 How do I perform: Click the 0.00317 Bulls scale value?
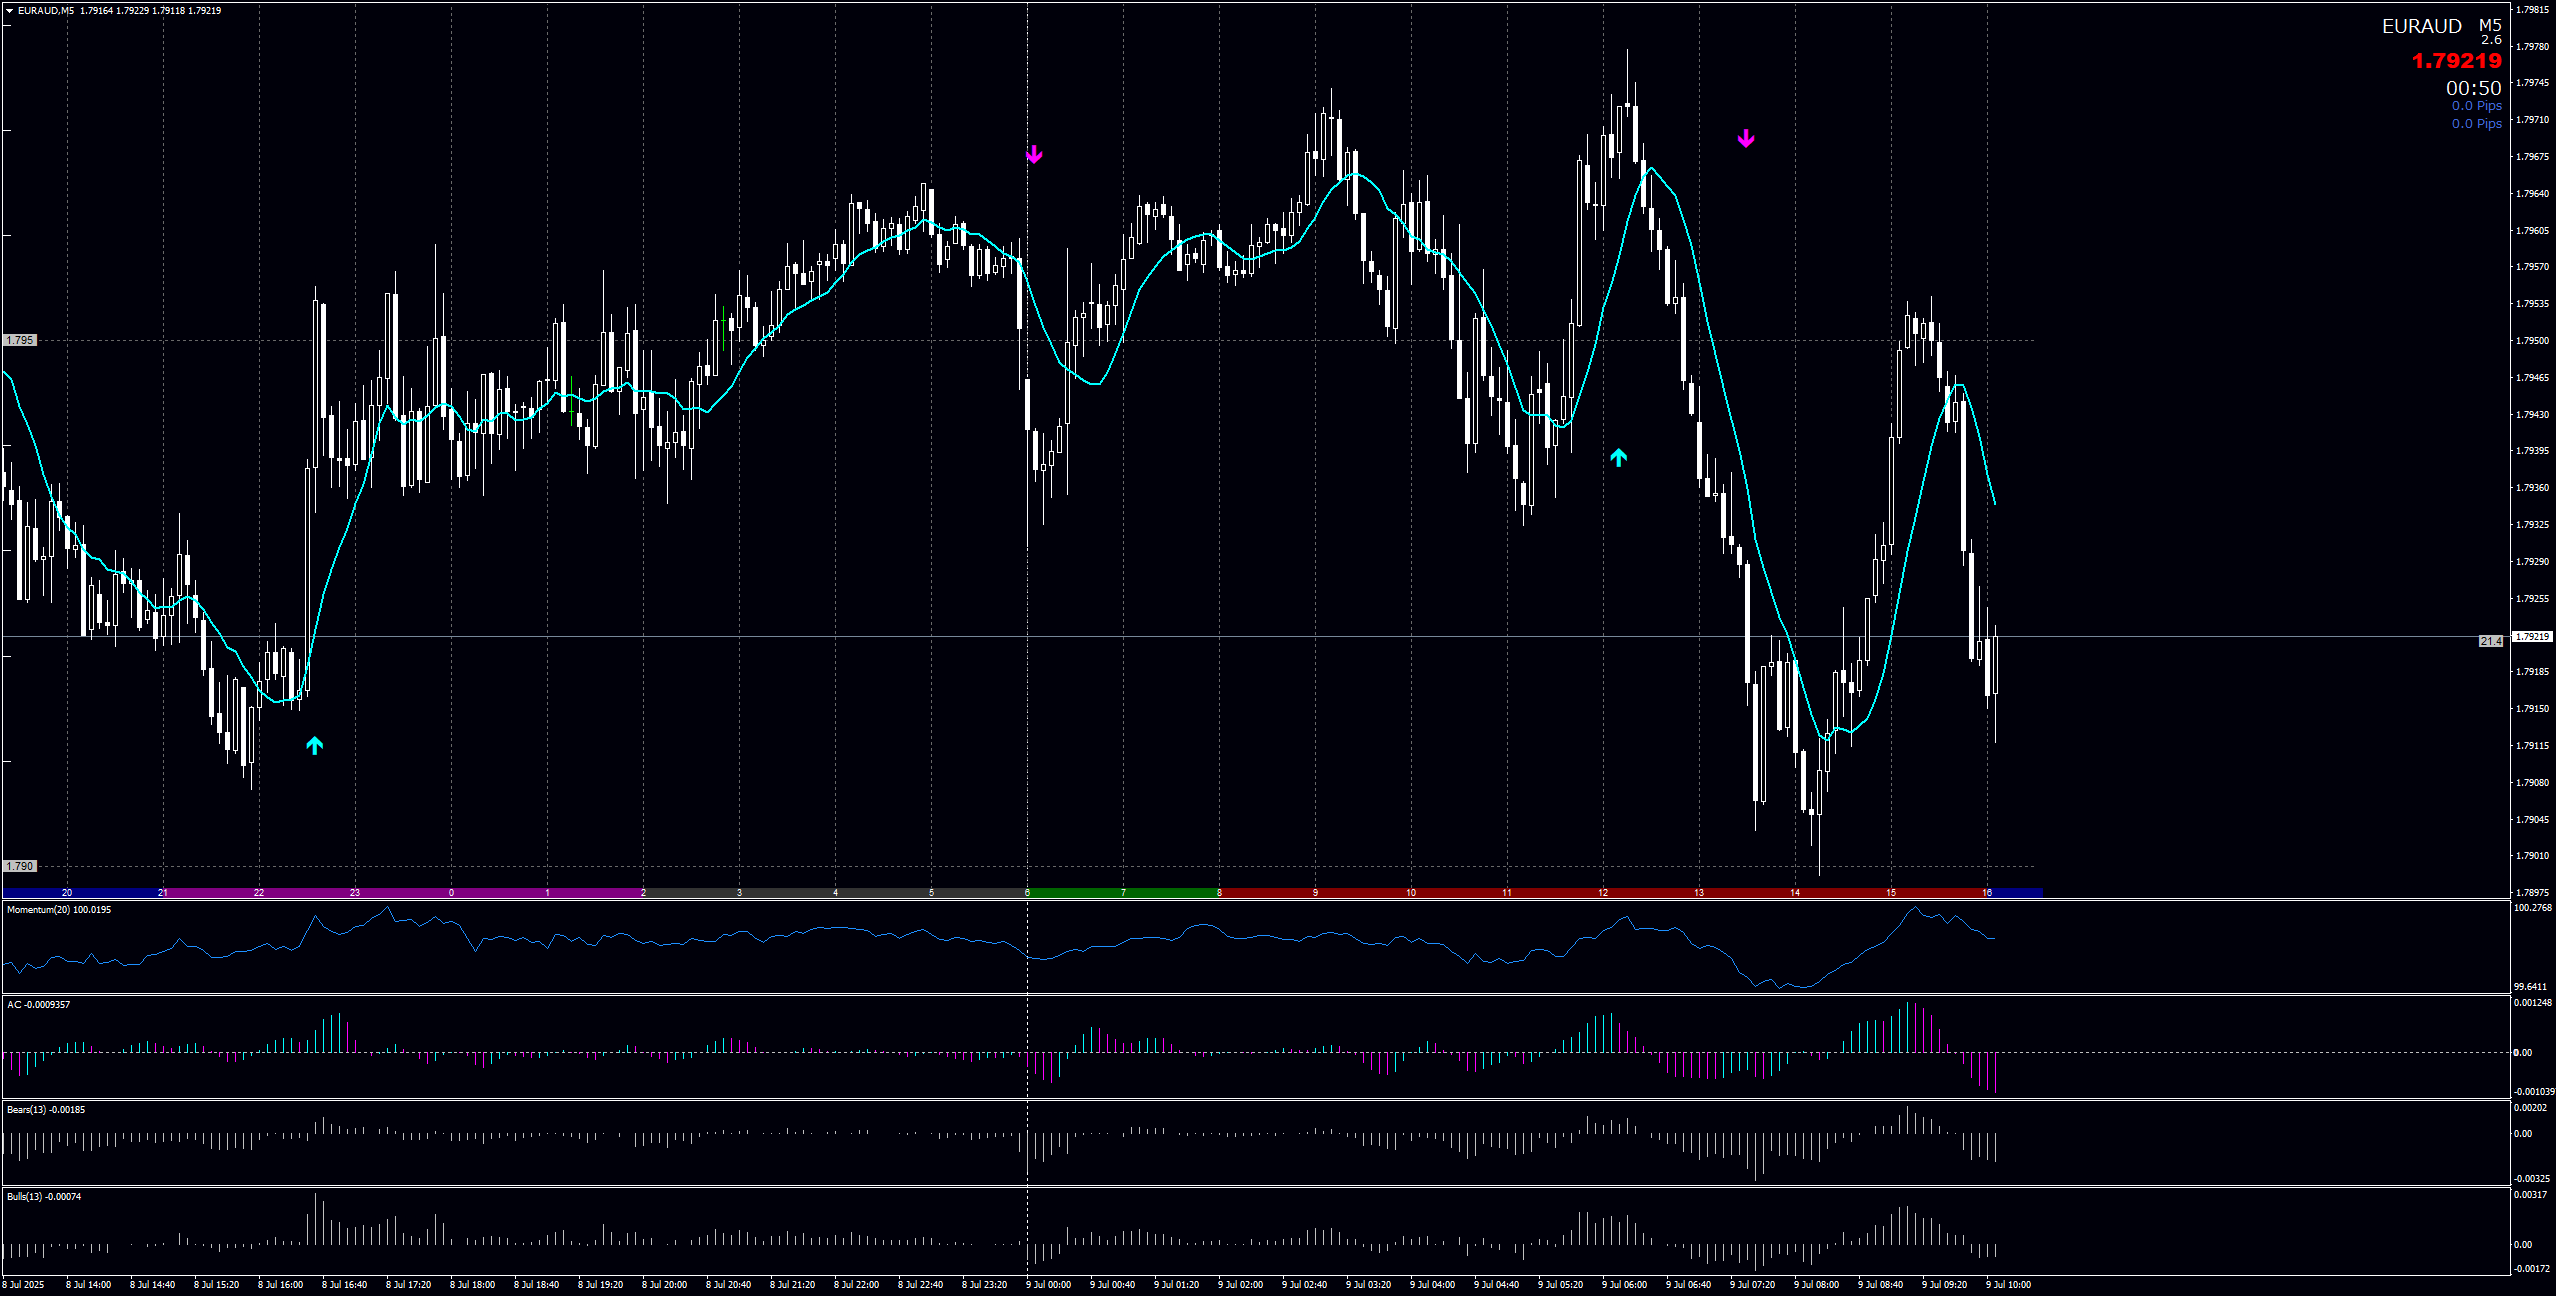[x=2531, y=1195]
